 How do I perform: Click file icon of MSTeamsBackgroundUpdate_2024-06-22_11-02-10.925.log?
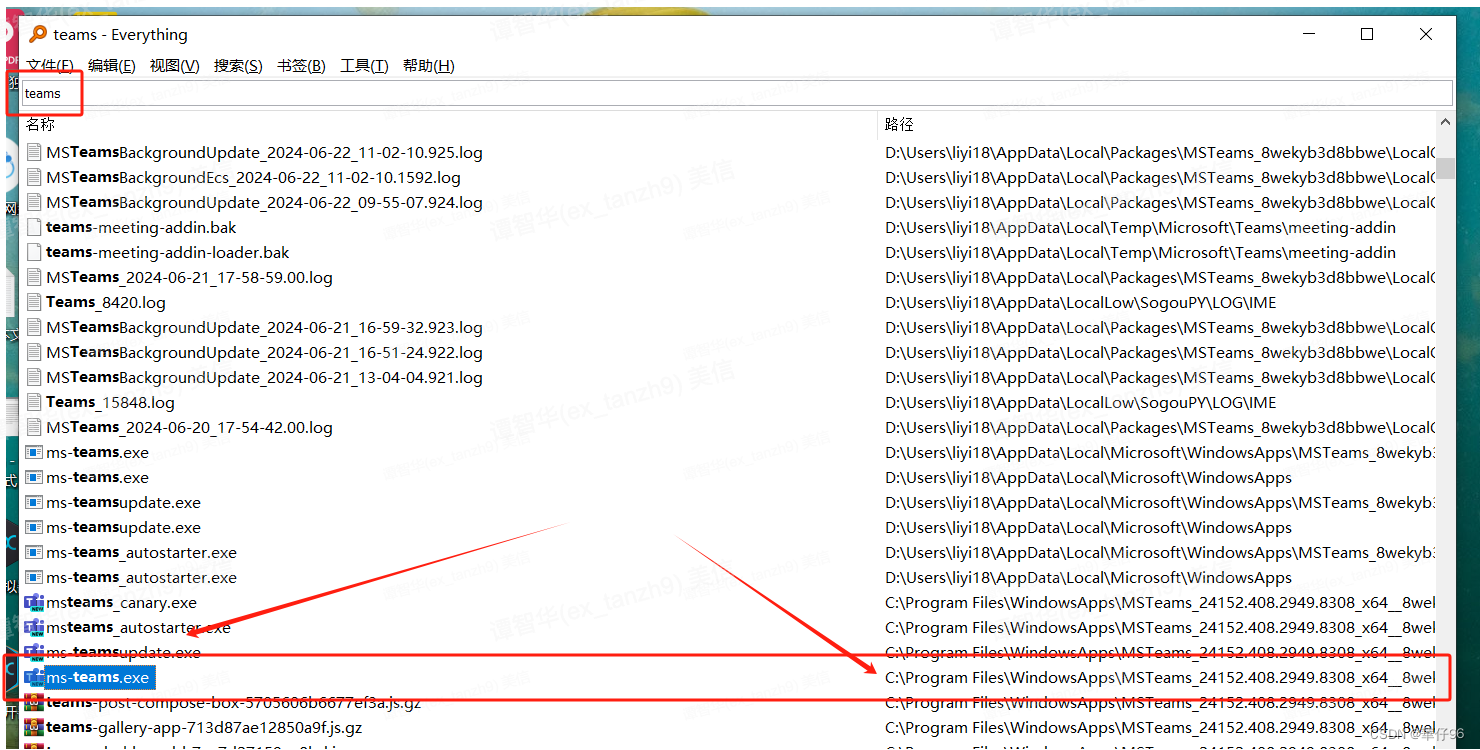[x=34, y=153]
